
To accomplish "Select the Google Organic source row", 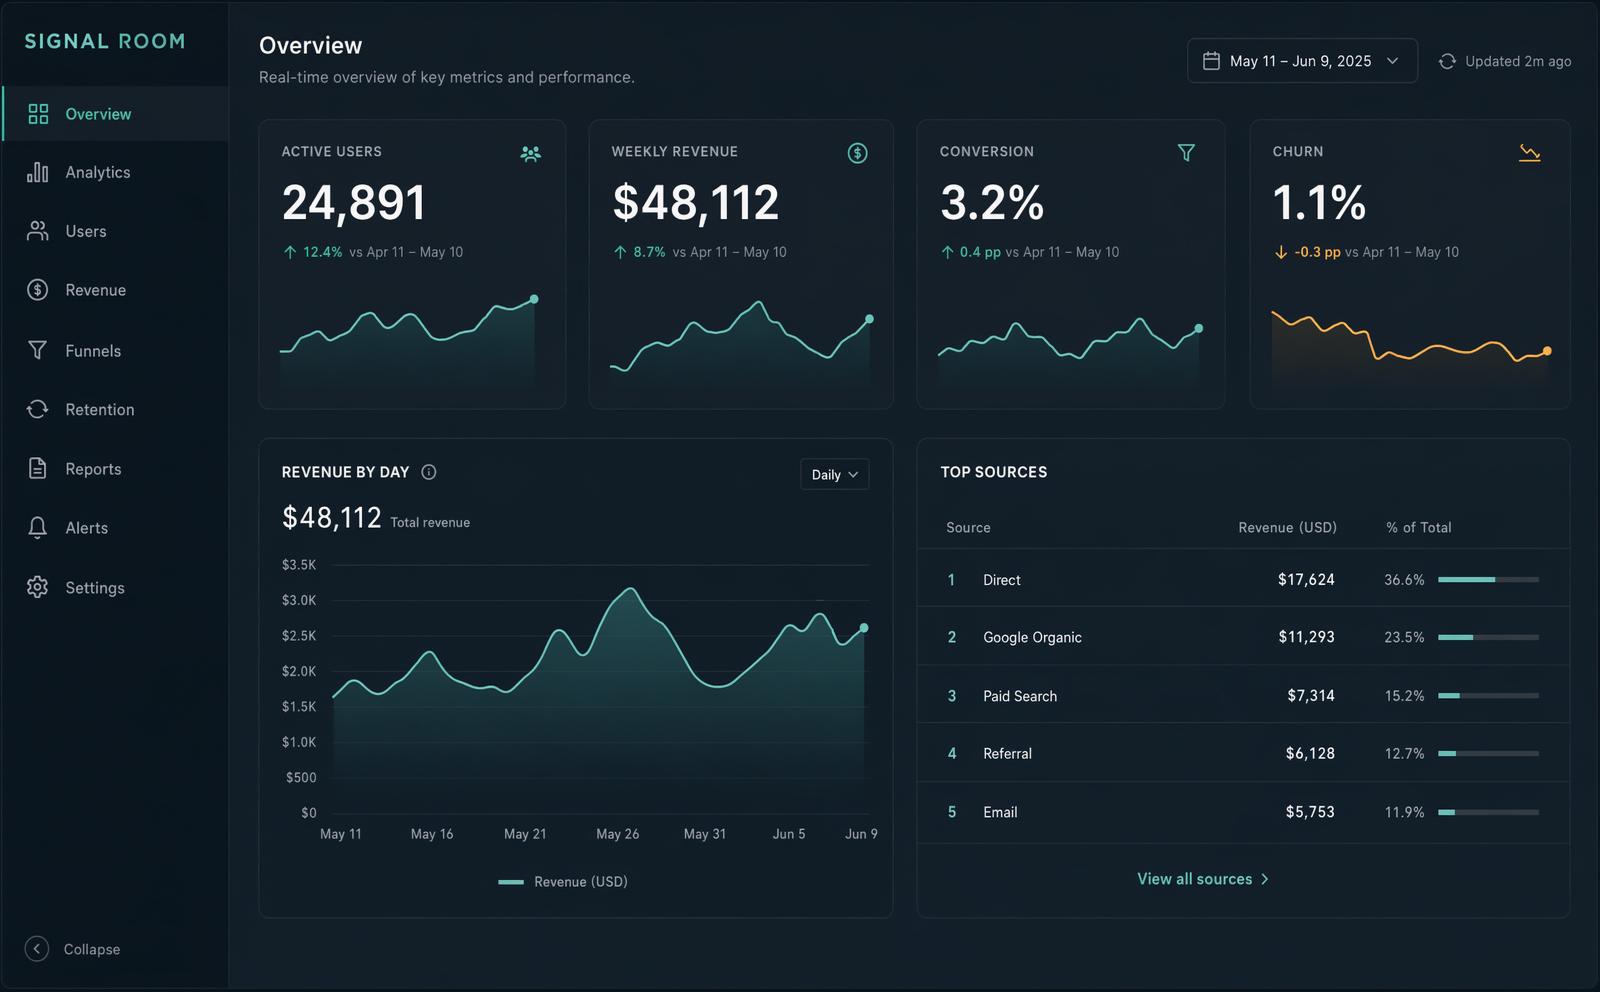I will (1032, 638).
